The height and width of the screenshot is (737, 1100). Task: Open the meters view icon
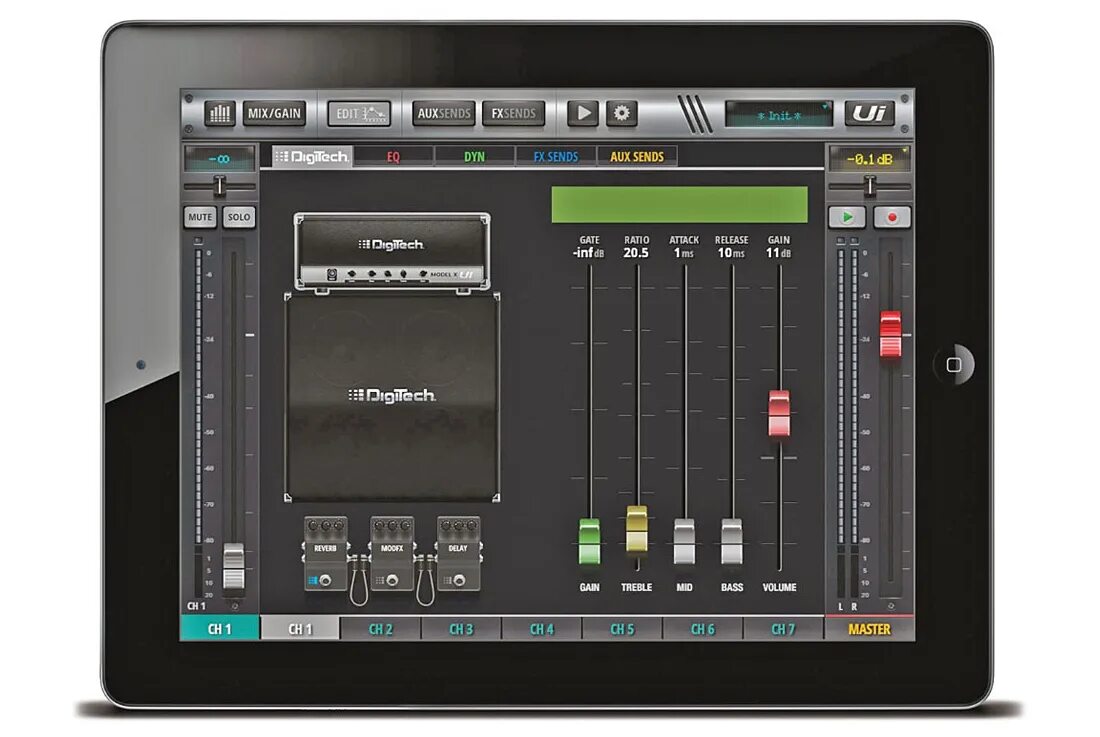tap(220, 113)
